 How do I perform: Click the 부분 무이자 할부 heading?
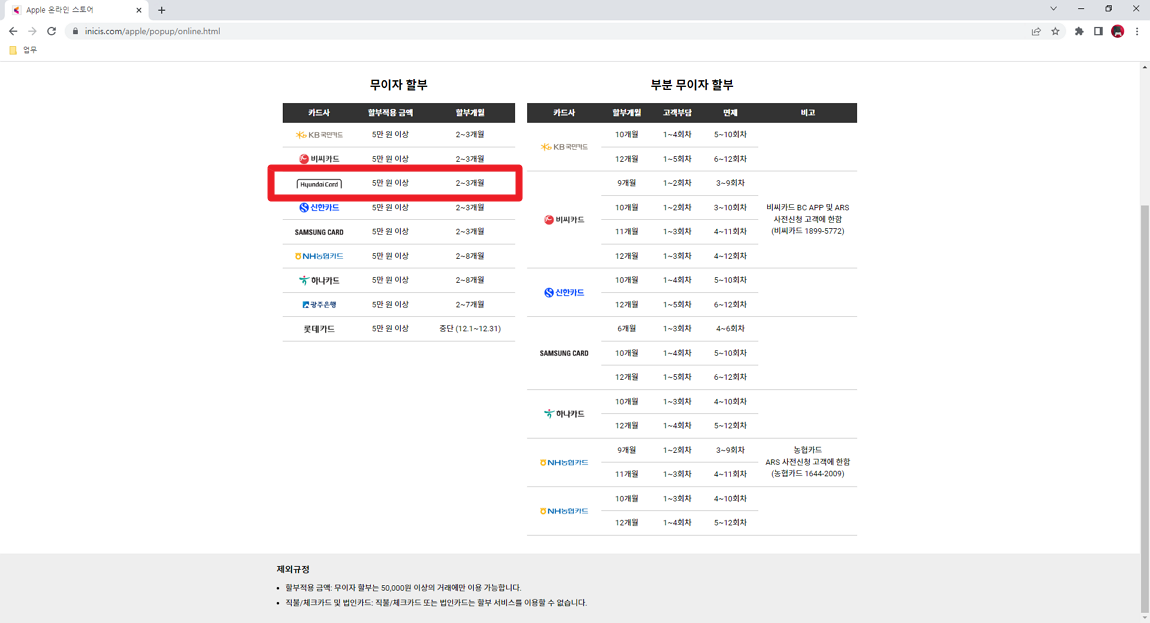(692, 85)
